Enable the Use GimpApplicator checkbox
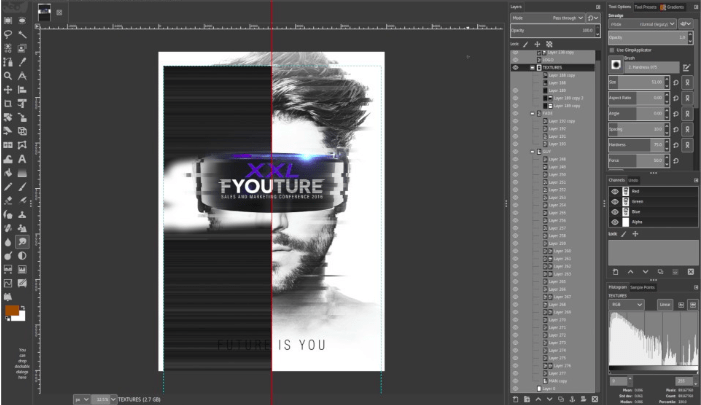Screen dimensions: 701x405 click(612, 50)
